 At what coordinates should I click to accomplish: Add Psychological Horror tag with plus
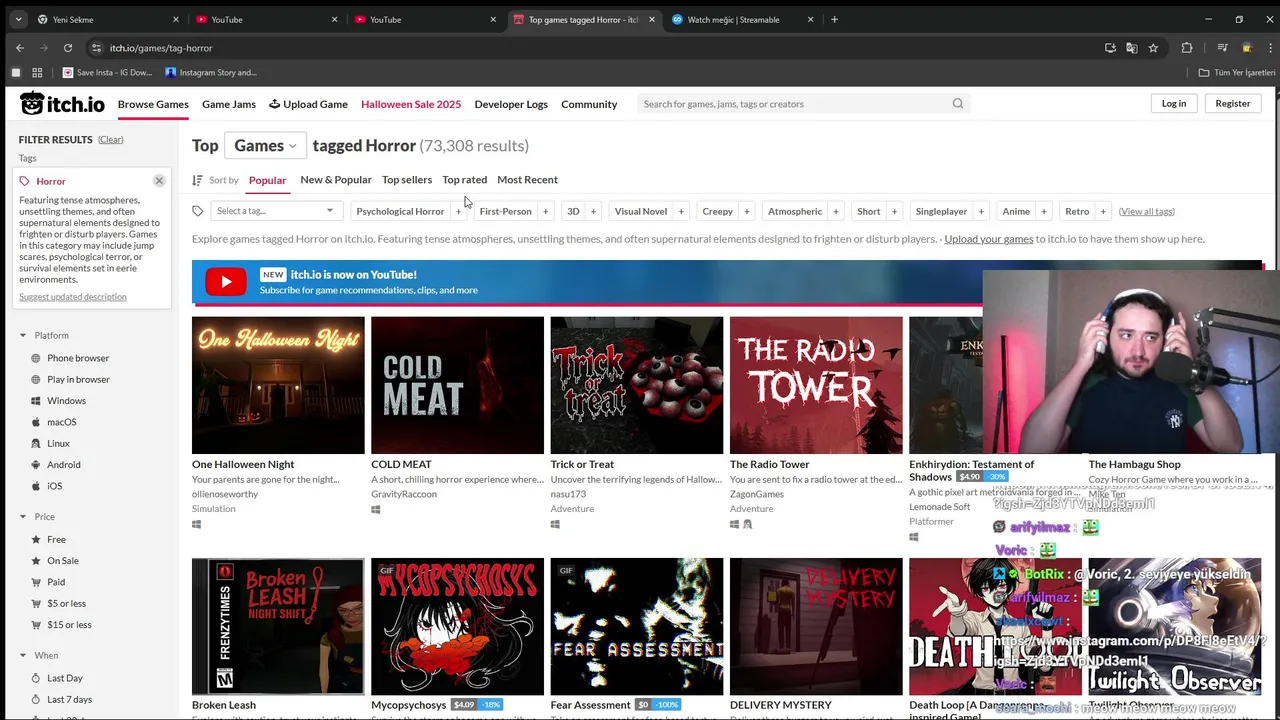(459, 212)
